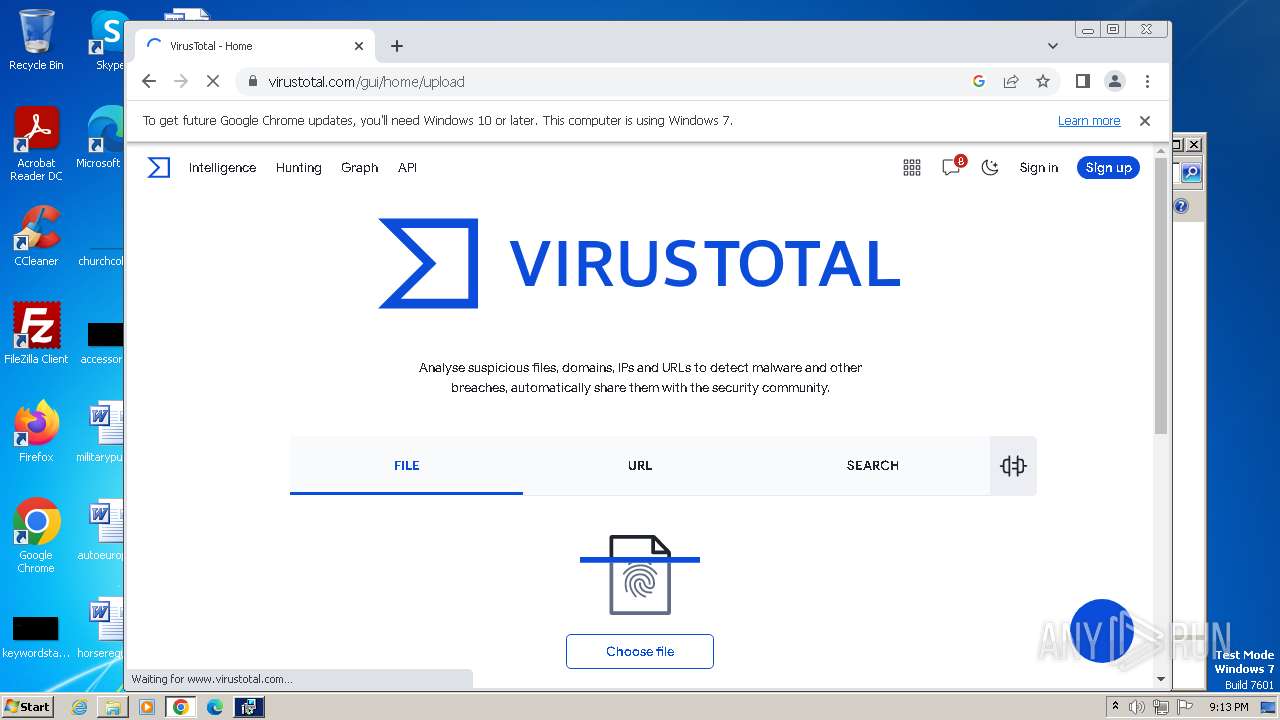Open the API menu item
Screen dimensions: 1280x720
407,168
